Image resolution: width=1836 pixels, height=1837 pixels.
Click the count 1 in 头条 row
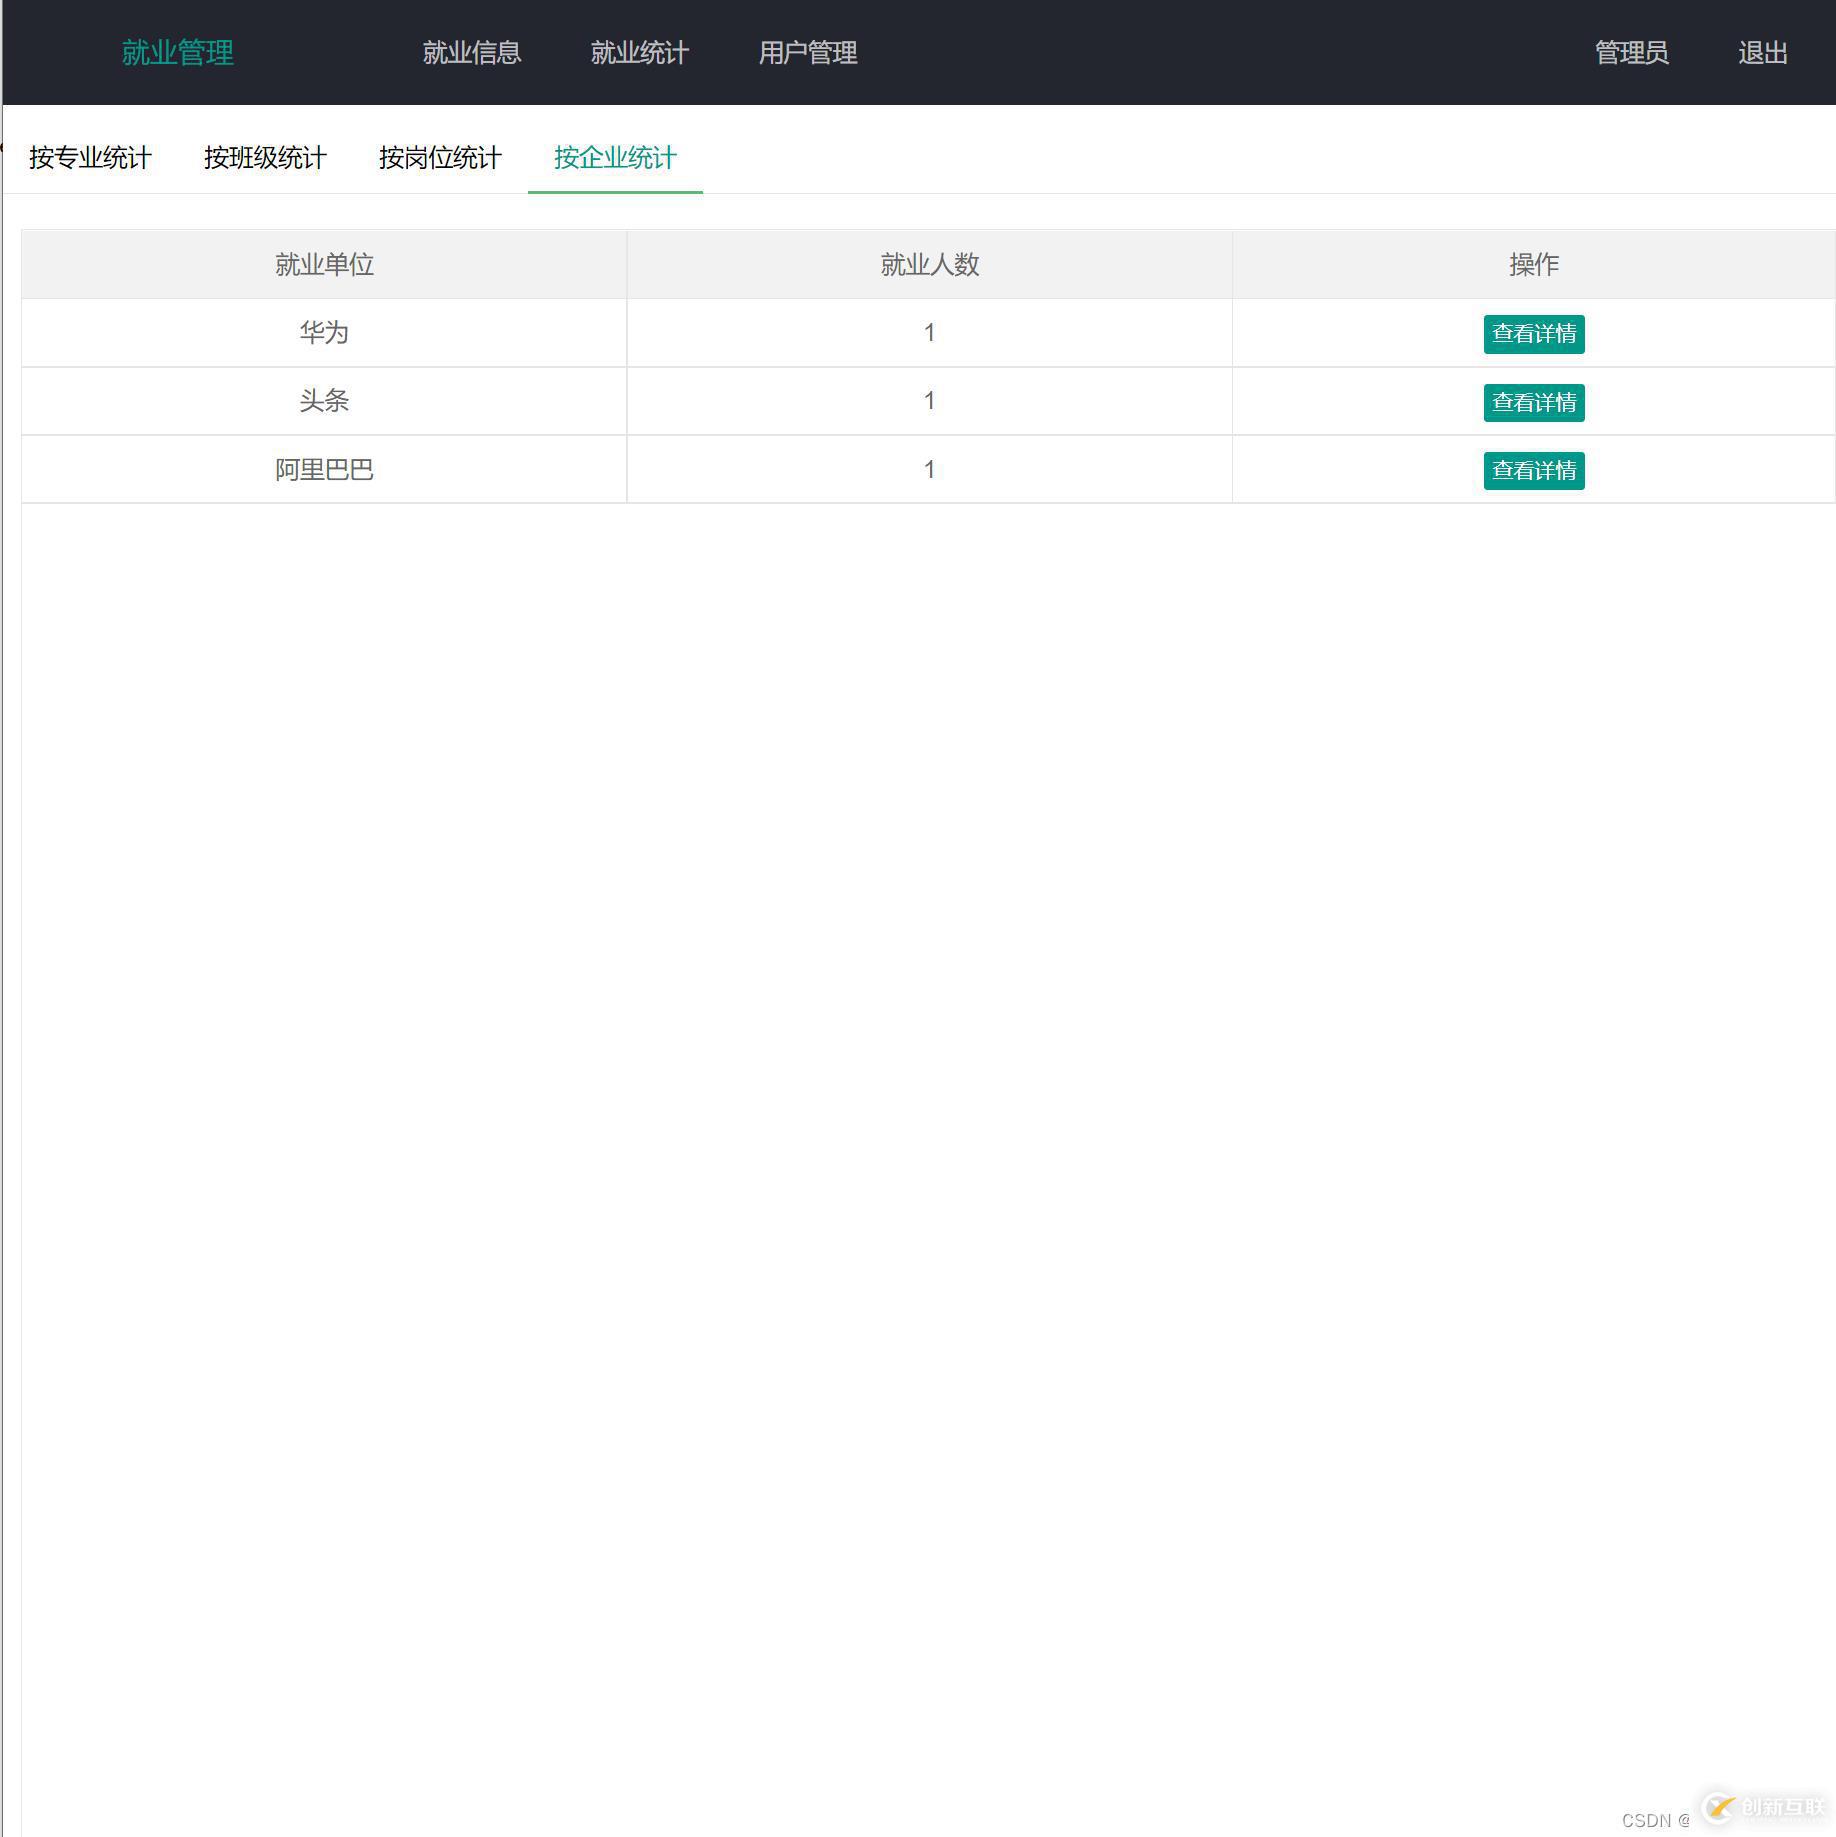pos(929,401)
